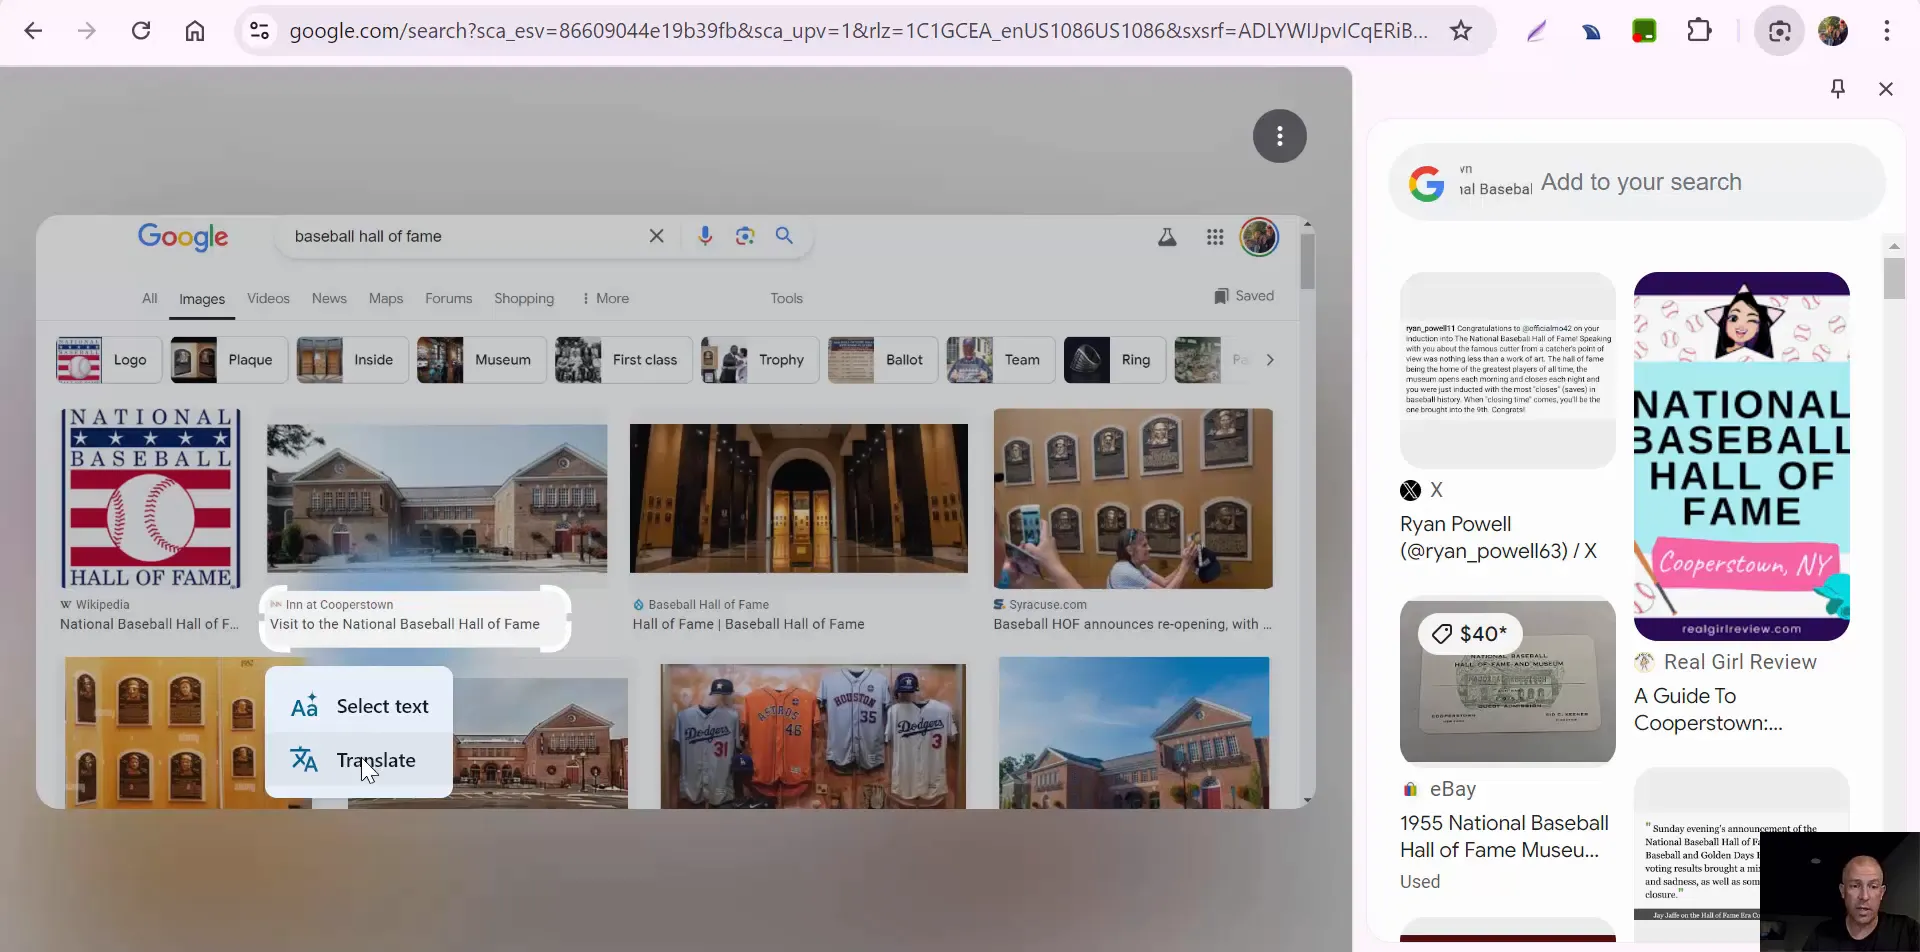Image resolution: width=1920 pixels, height=952 pixels.
Task: Open the Shopping tab
Action: [x=524, y=298]
